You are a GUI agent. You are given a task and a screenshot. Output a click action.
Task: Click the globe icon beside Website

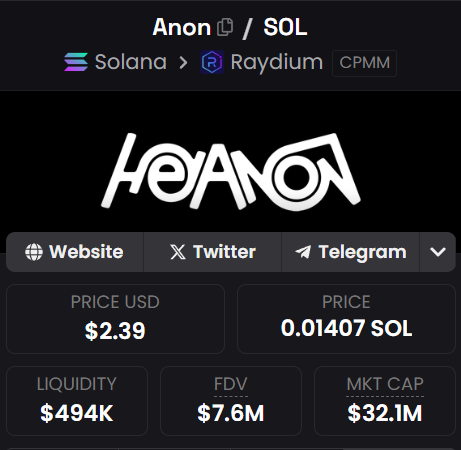click(x=34, y=252)
